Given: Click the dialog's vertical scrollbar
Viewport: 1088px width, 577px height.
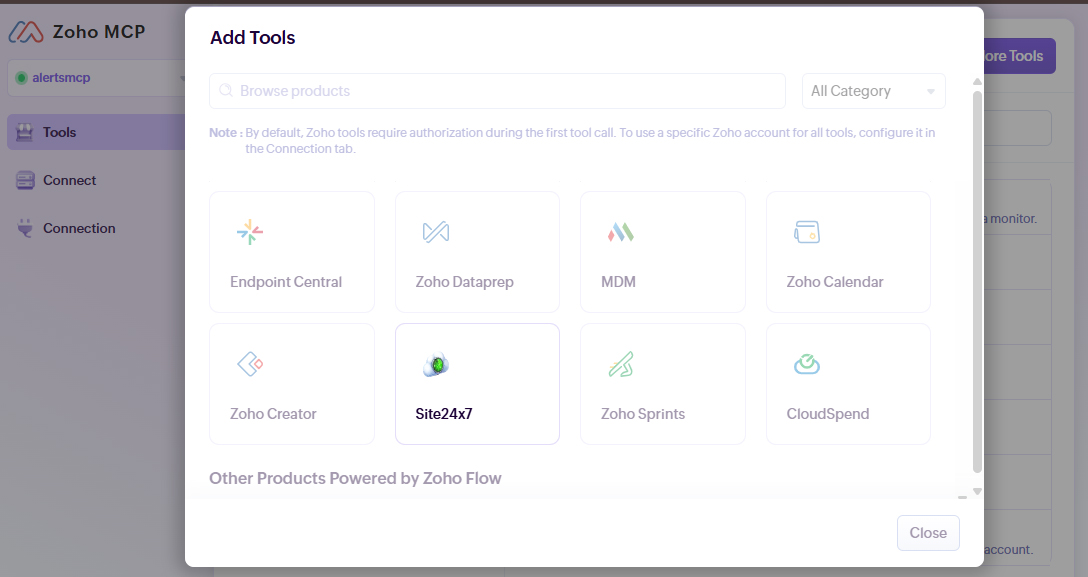Looking at the screenshot, I should pyautogui.click(x=977, y=280).
